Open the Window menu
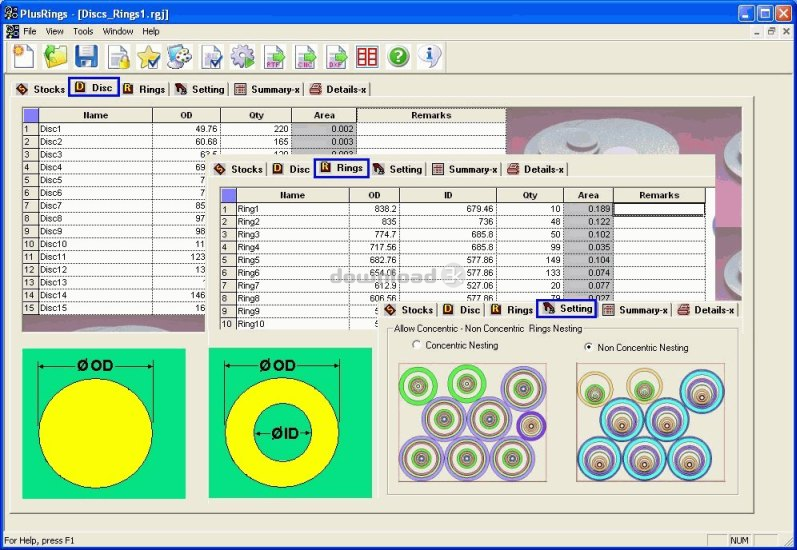The image size is (797, 550). pyautogui.click(x=118, y=32)
